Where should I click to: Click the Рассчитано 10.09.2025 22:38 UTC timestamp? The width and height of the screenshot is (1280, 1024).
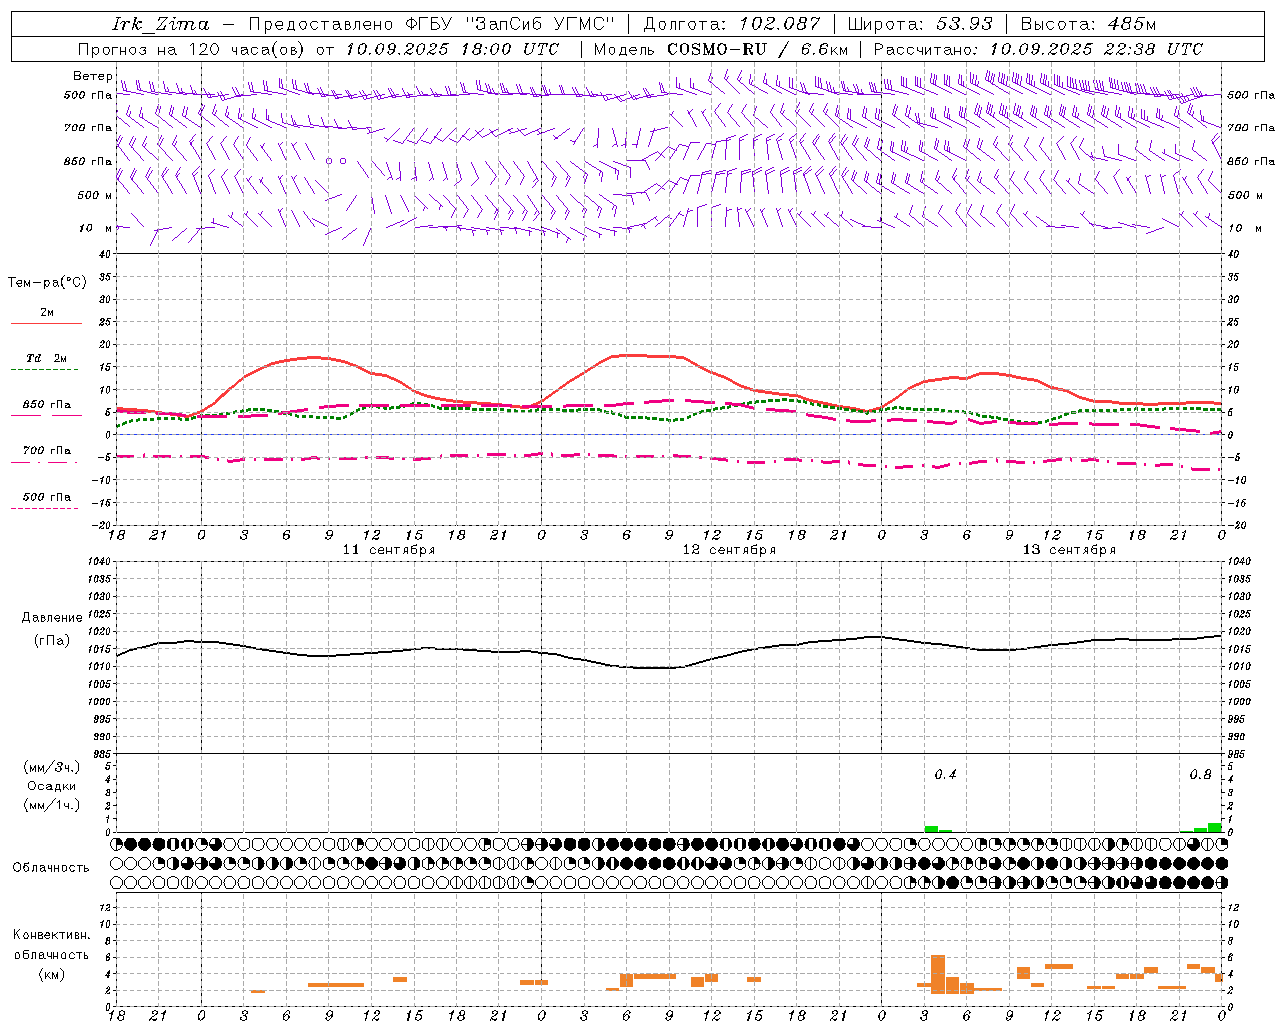1038,49
